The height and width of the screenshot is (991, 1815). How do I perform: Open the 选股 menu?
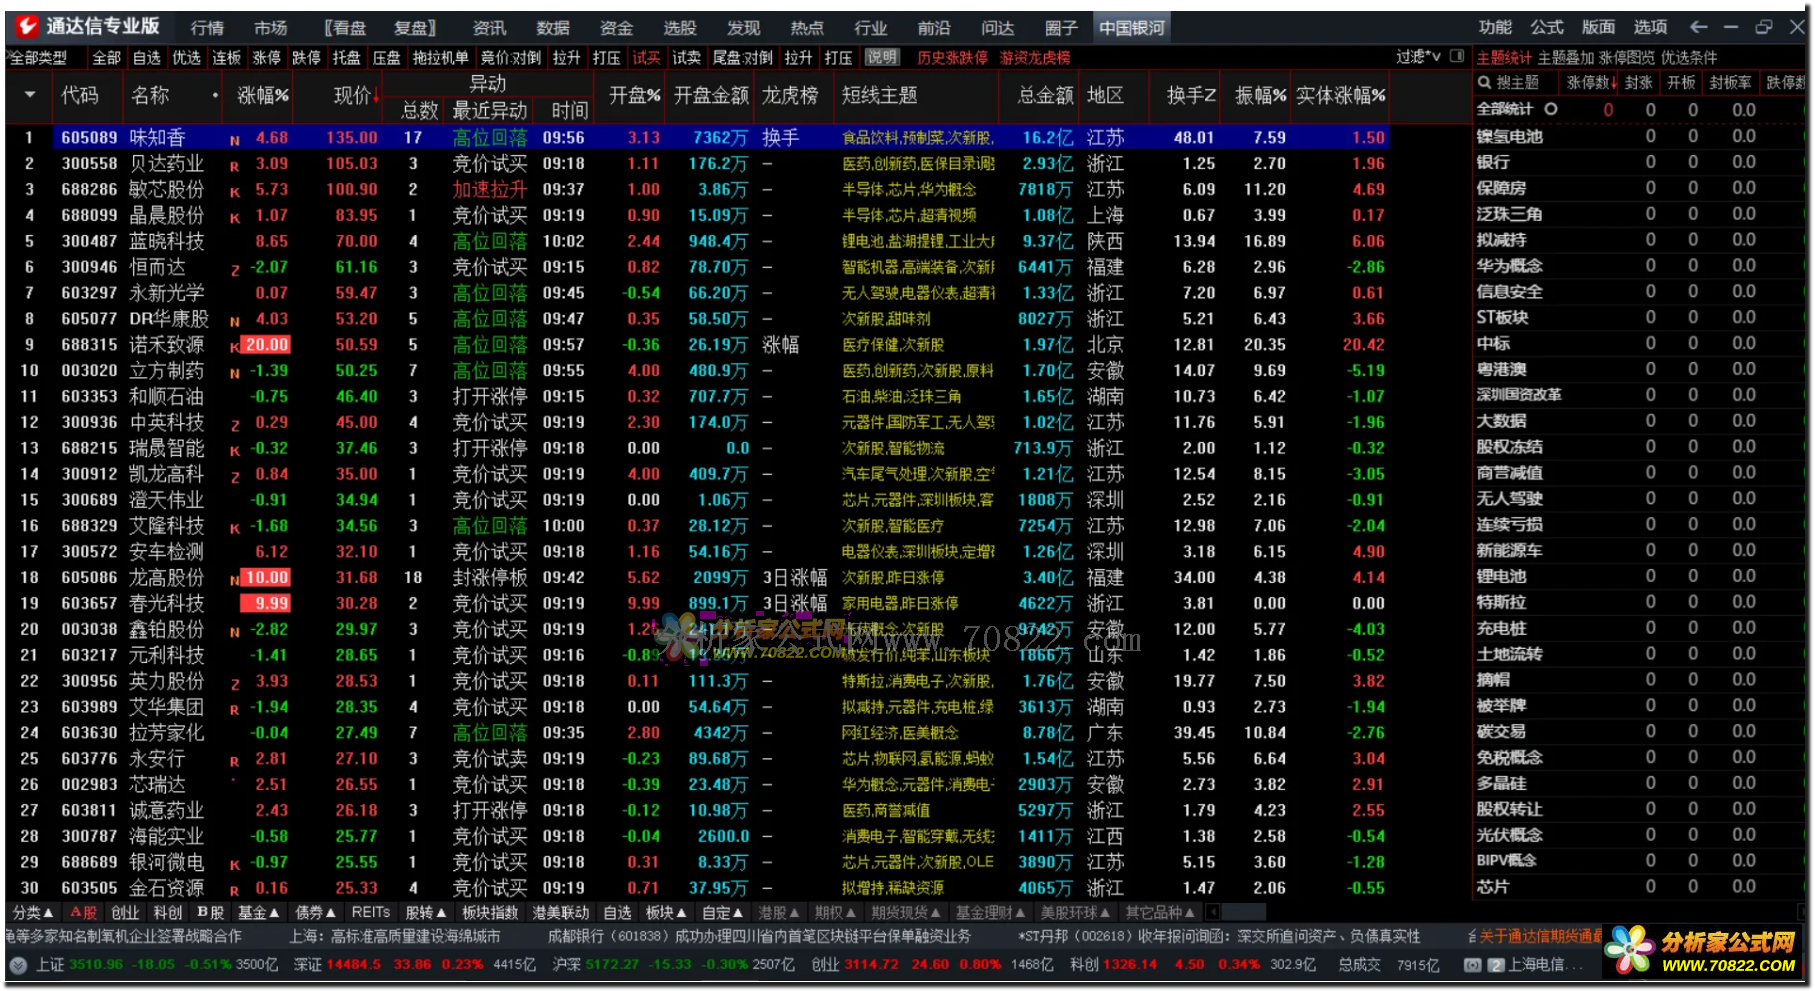[x=679, y=28]
